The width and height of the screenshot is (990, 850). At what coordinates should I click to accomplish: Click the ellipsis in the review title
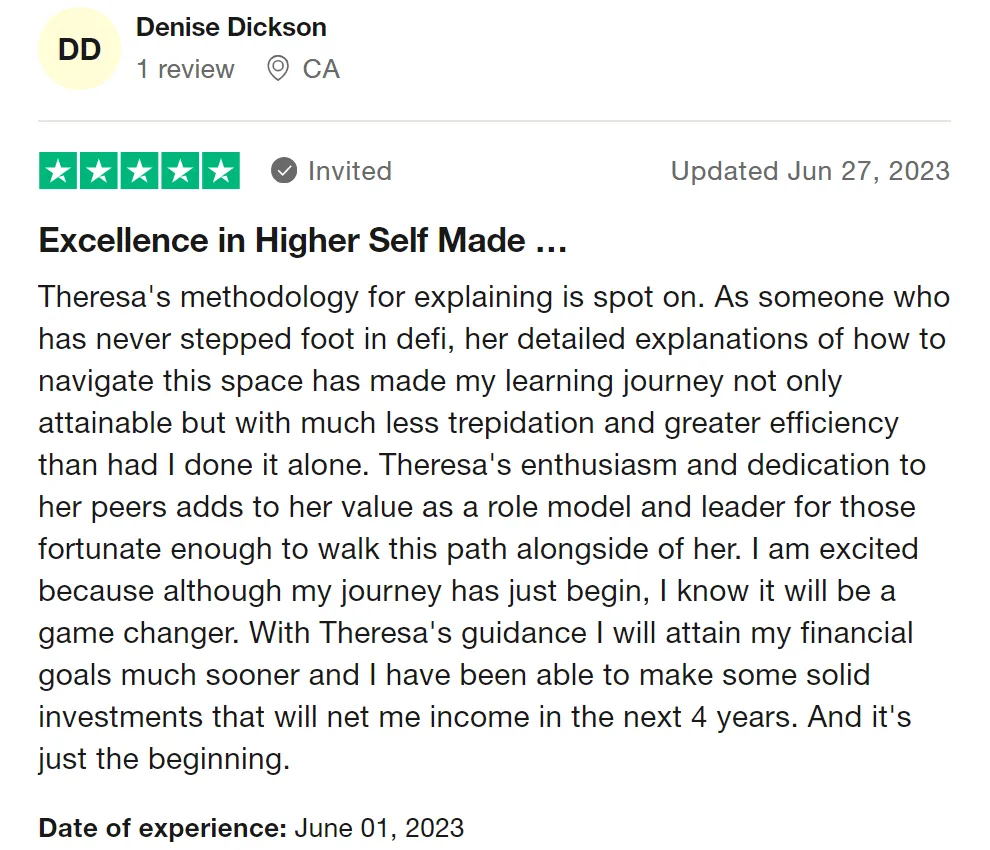551,242
